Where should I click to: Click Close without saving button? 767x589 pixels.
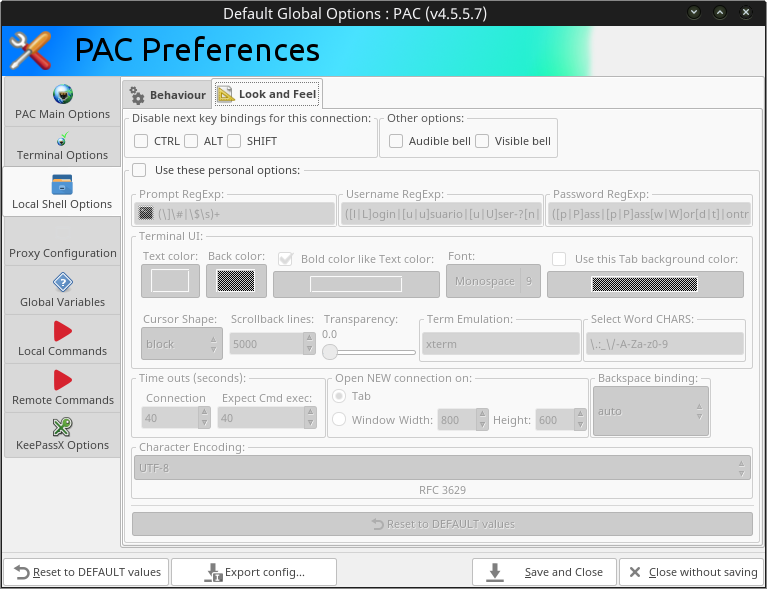coord(692,572)
